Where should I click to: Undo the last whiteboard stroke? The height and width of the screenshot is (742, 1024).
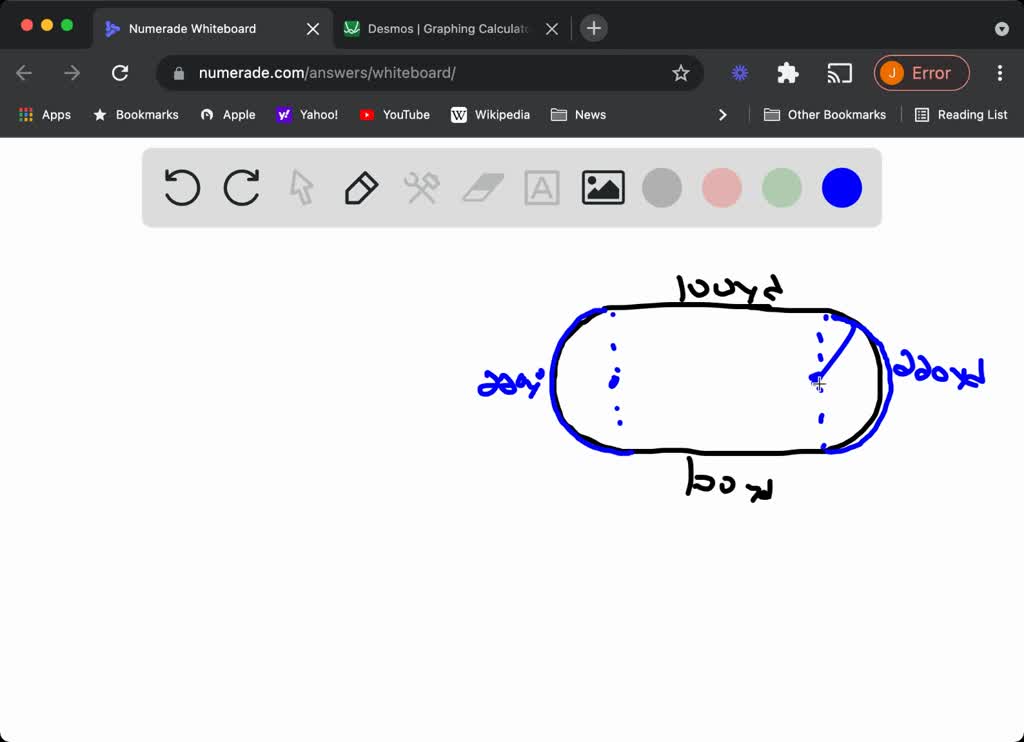182,188
